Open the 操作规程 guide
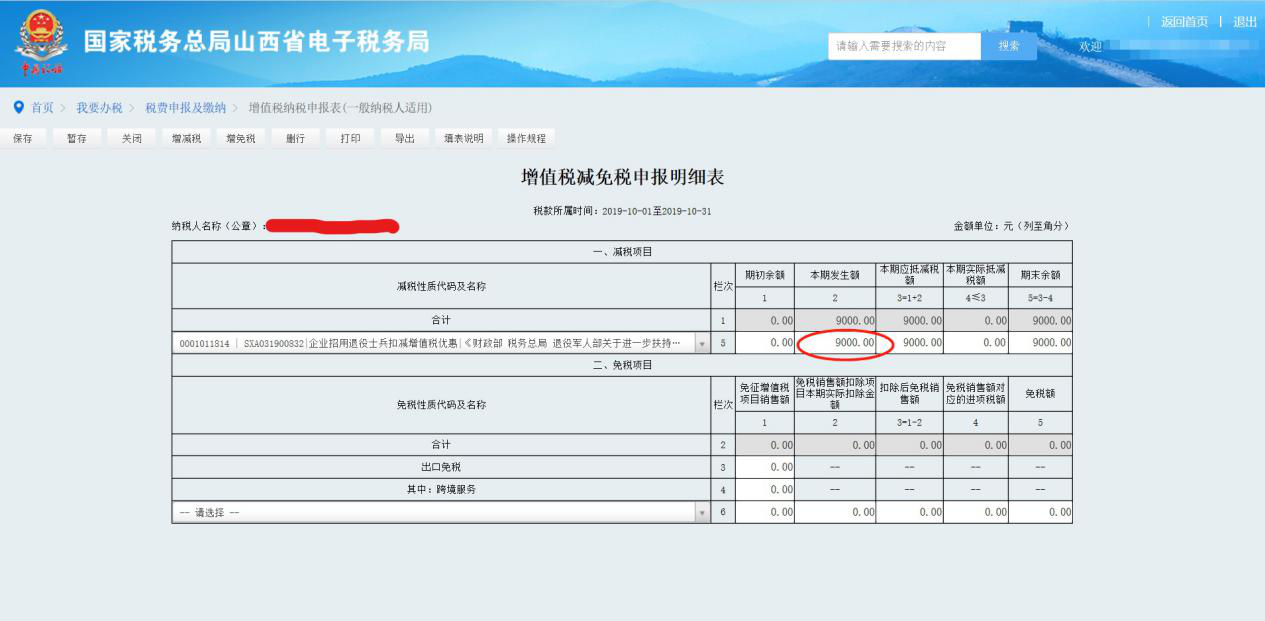 [526, 139]
